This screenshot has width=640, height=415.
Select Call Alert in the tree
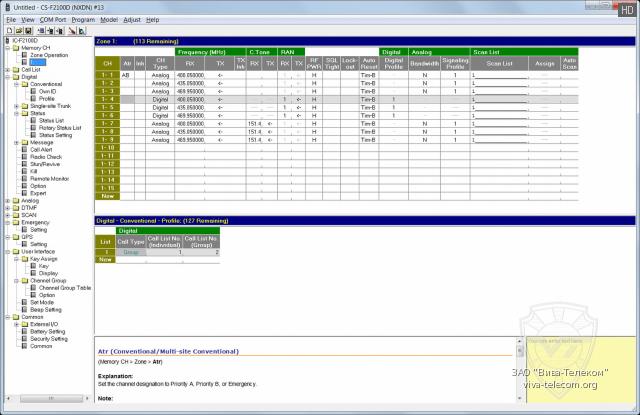click(41, 150)
